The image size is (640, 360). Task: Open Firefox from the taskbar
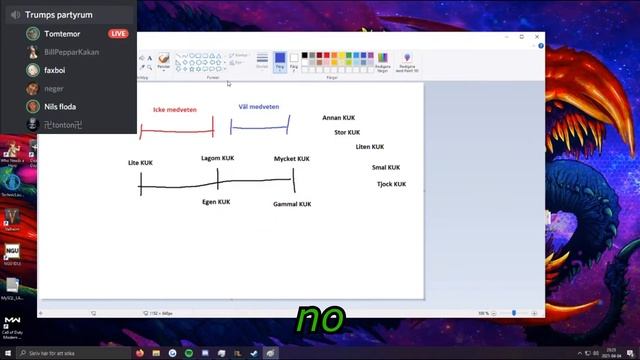tap(140, 353)
